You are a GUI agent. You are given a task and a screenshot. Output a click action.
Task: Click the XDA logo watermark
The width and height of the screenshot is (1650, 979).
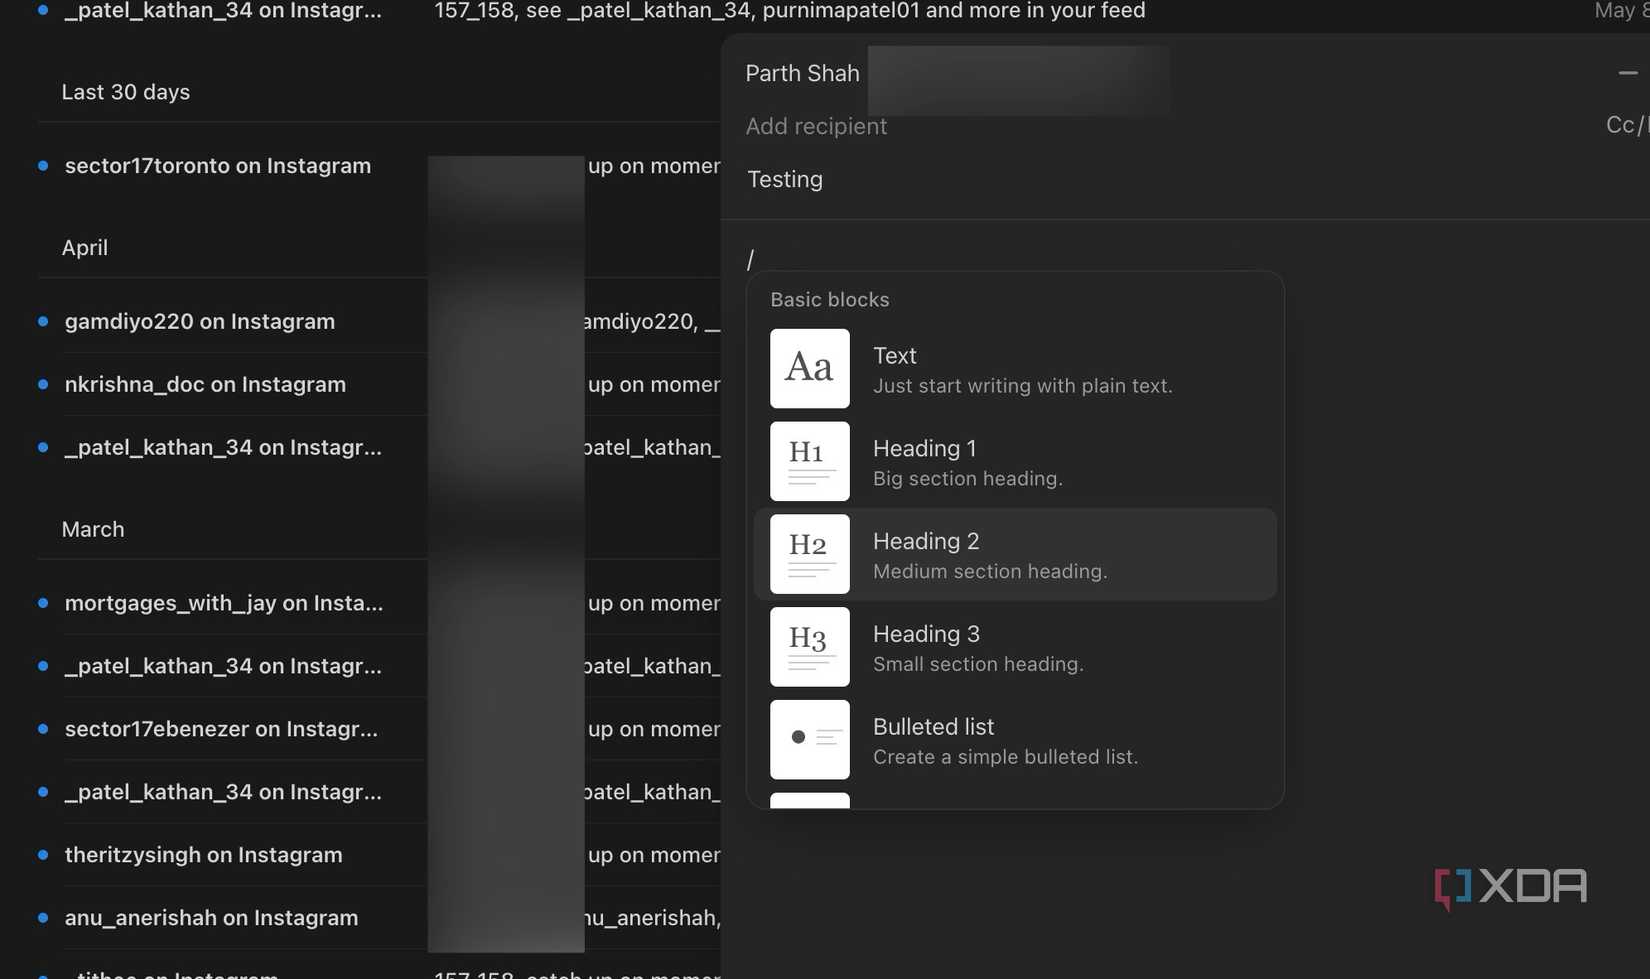coord(1510,886)
